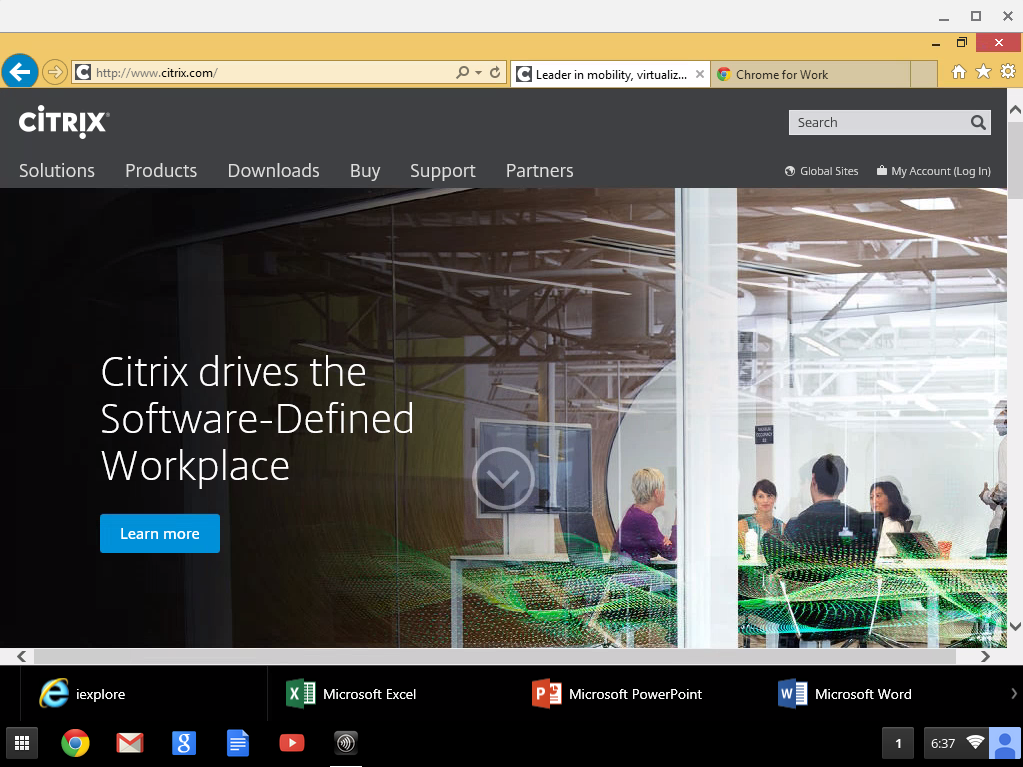Click the IE back arrow button

pos(20,72)
